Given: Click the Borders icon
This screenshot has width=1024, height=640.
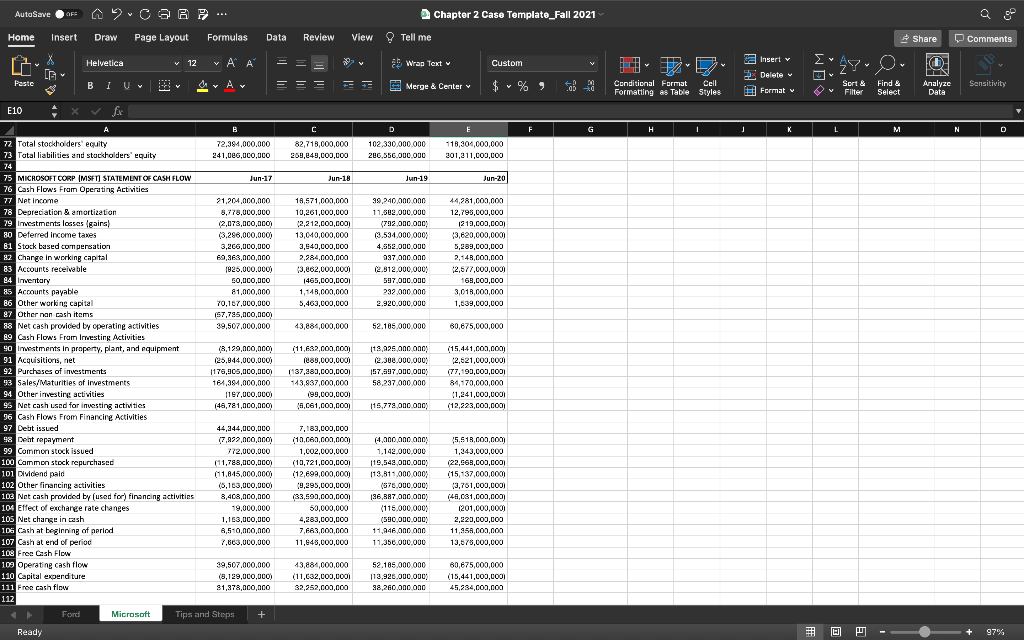Looking at the screenshot, I should pos(165,86).
